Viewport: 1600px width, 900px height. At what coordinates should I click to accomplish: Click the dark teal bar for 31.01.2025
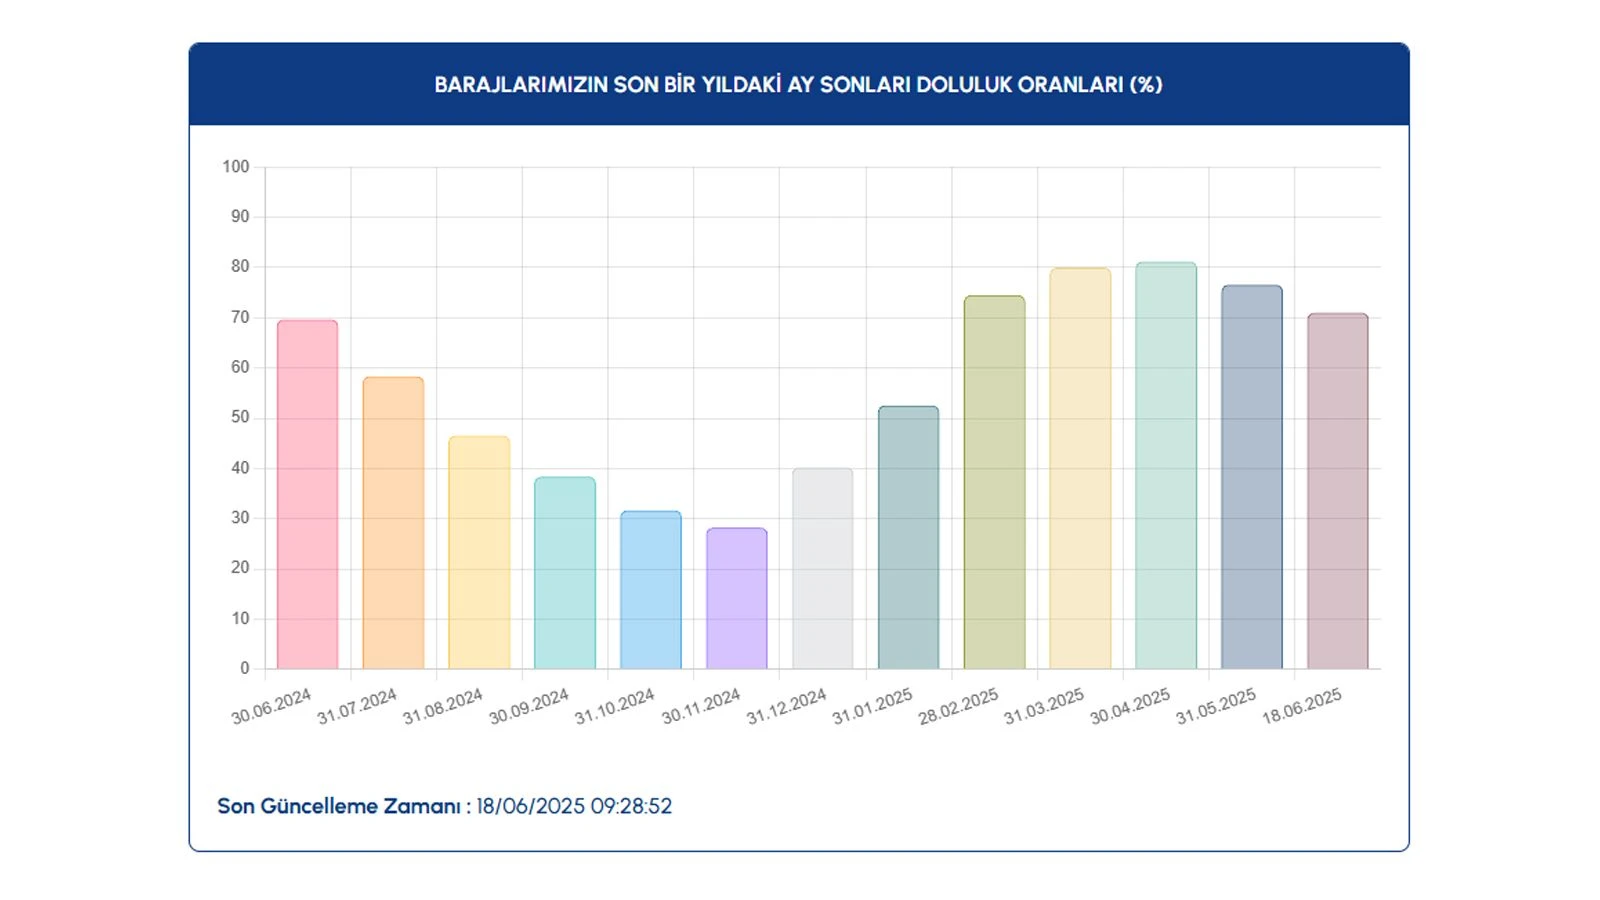pyautogui.click(x=908, y=538)
